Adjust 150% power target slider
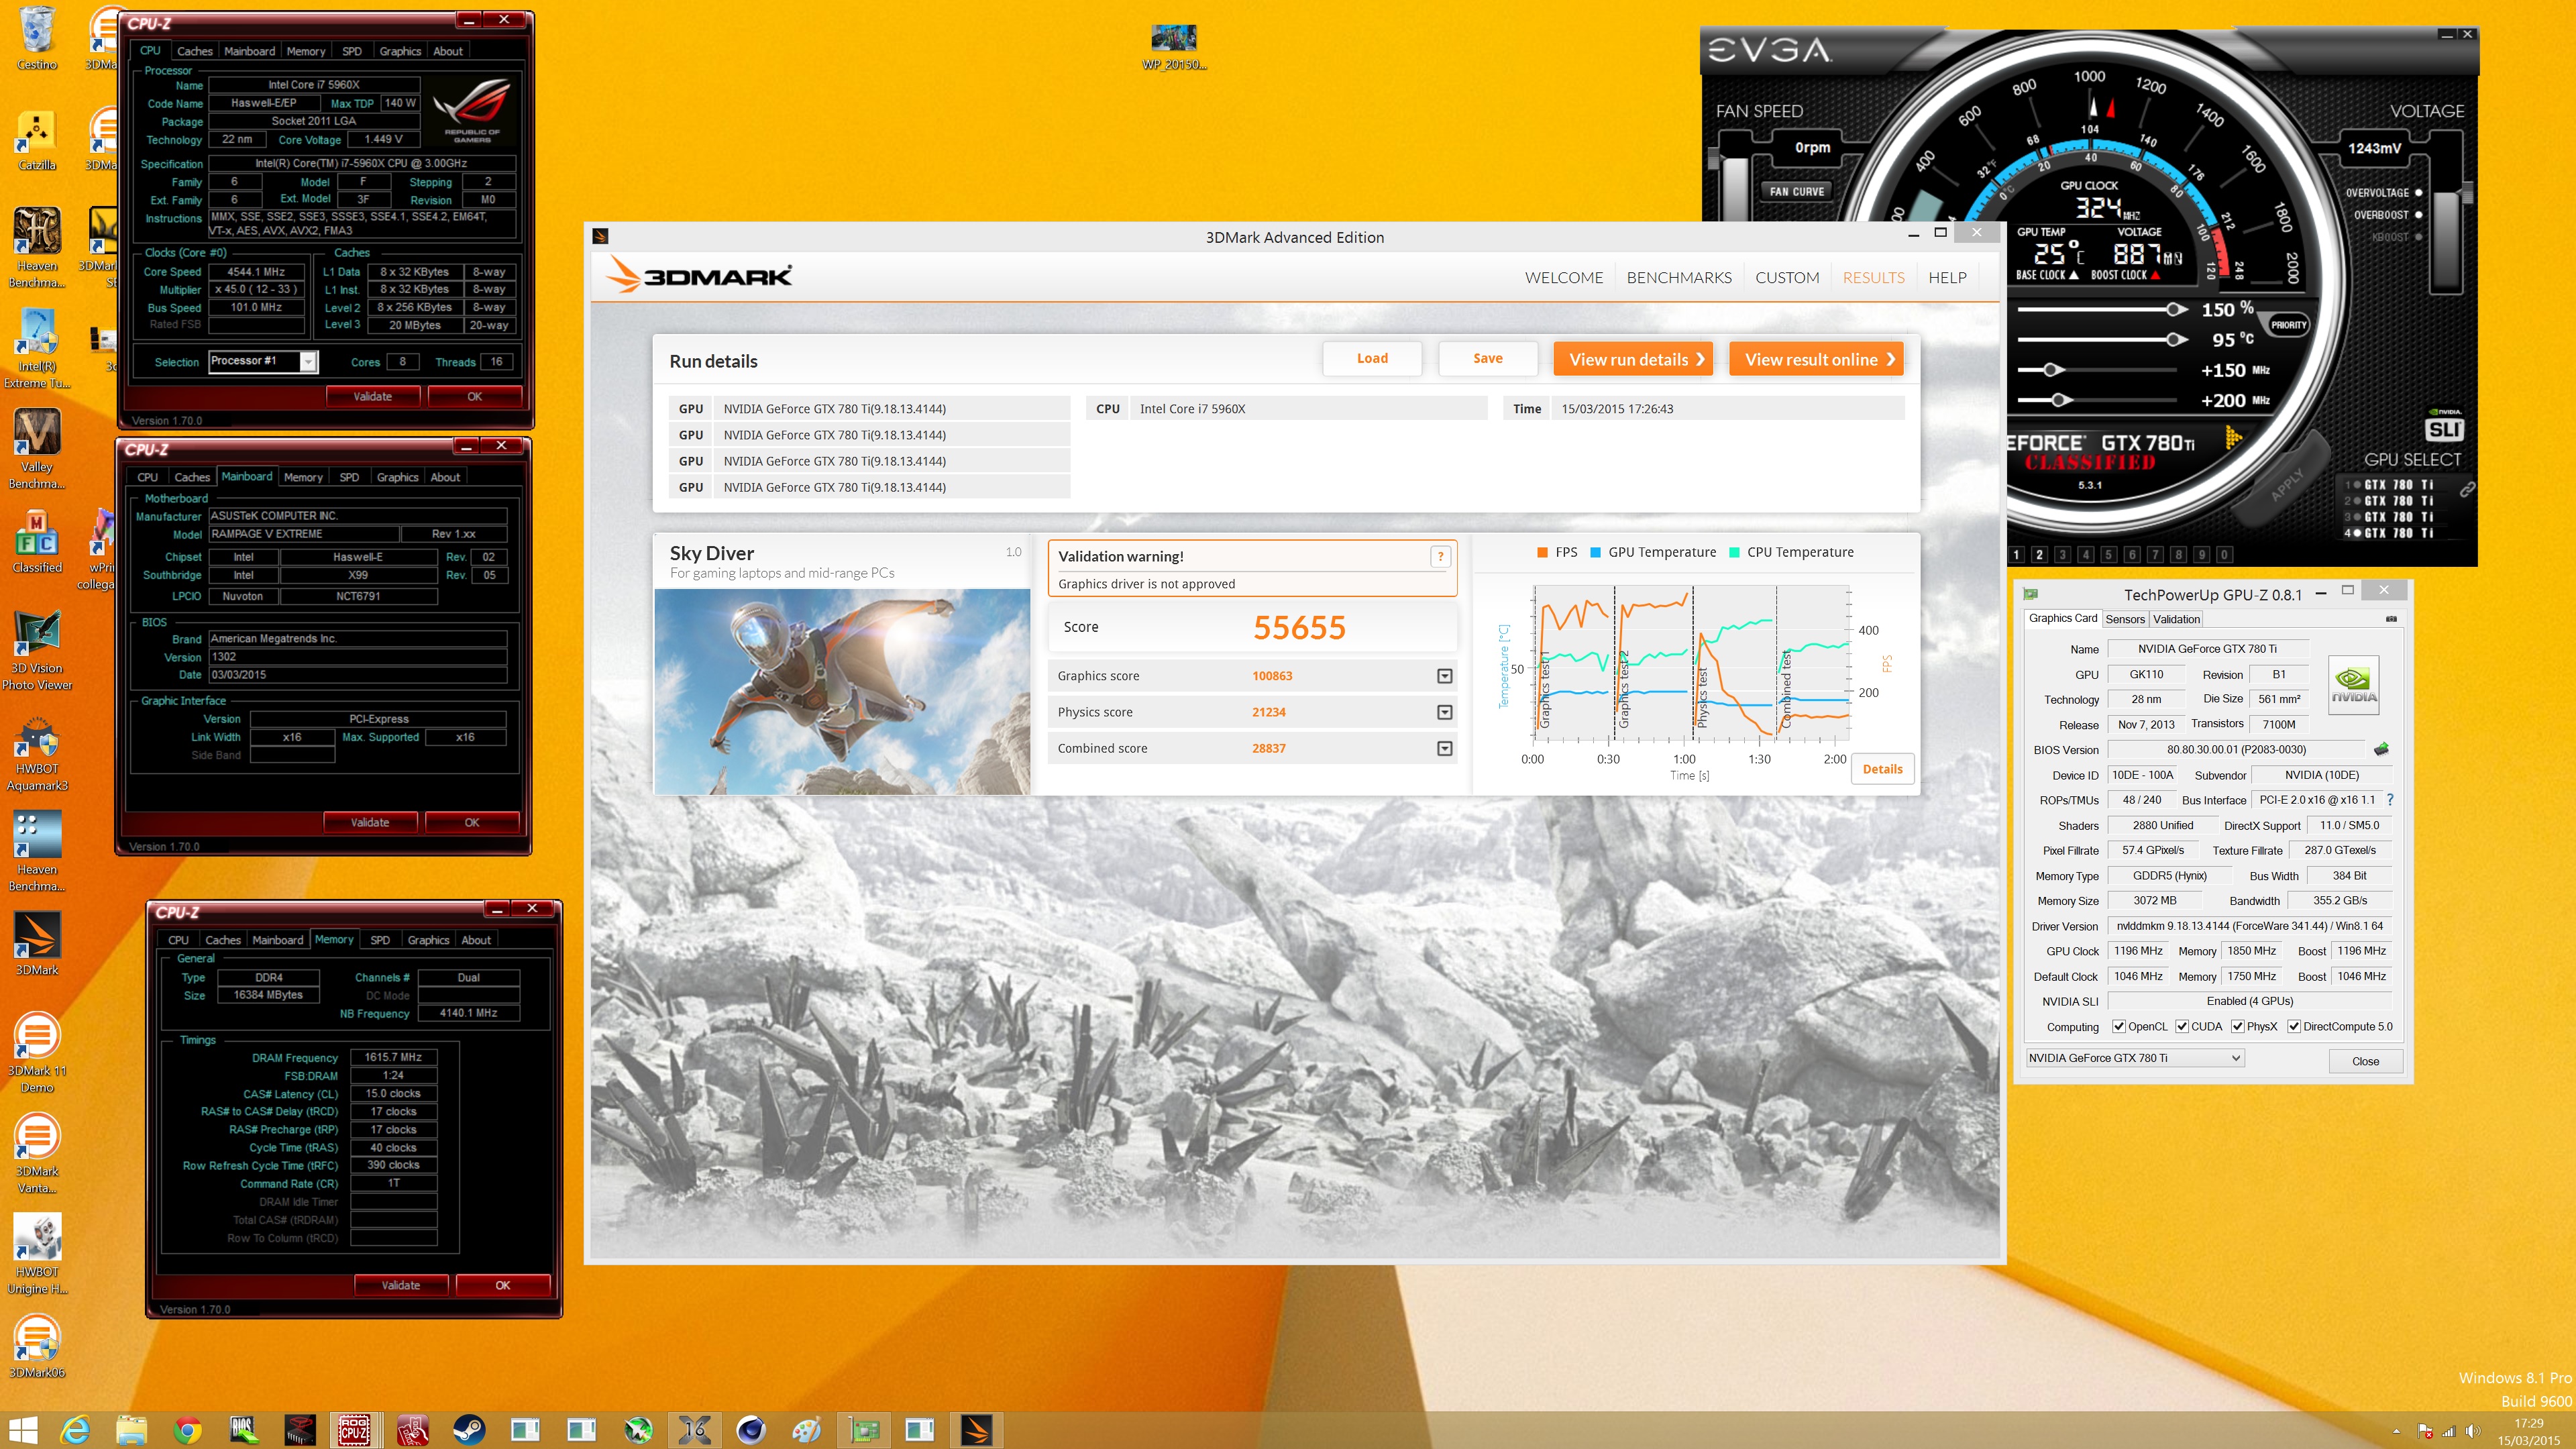 2175,309
